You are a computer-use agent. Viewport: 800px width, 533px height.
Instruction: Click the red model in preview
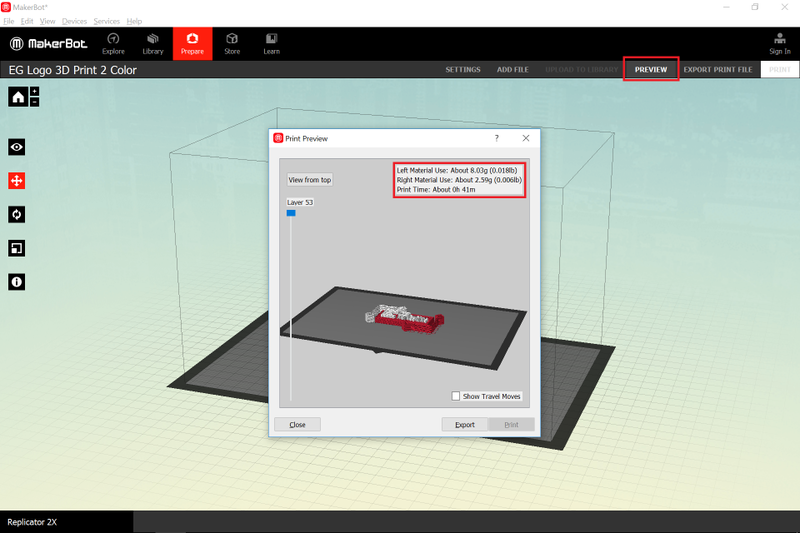pyautogui.click(x=411, y=322)
